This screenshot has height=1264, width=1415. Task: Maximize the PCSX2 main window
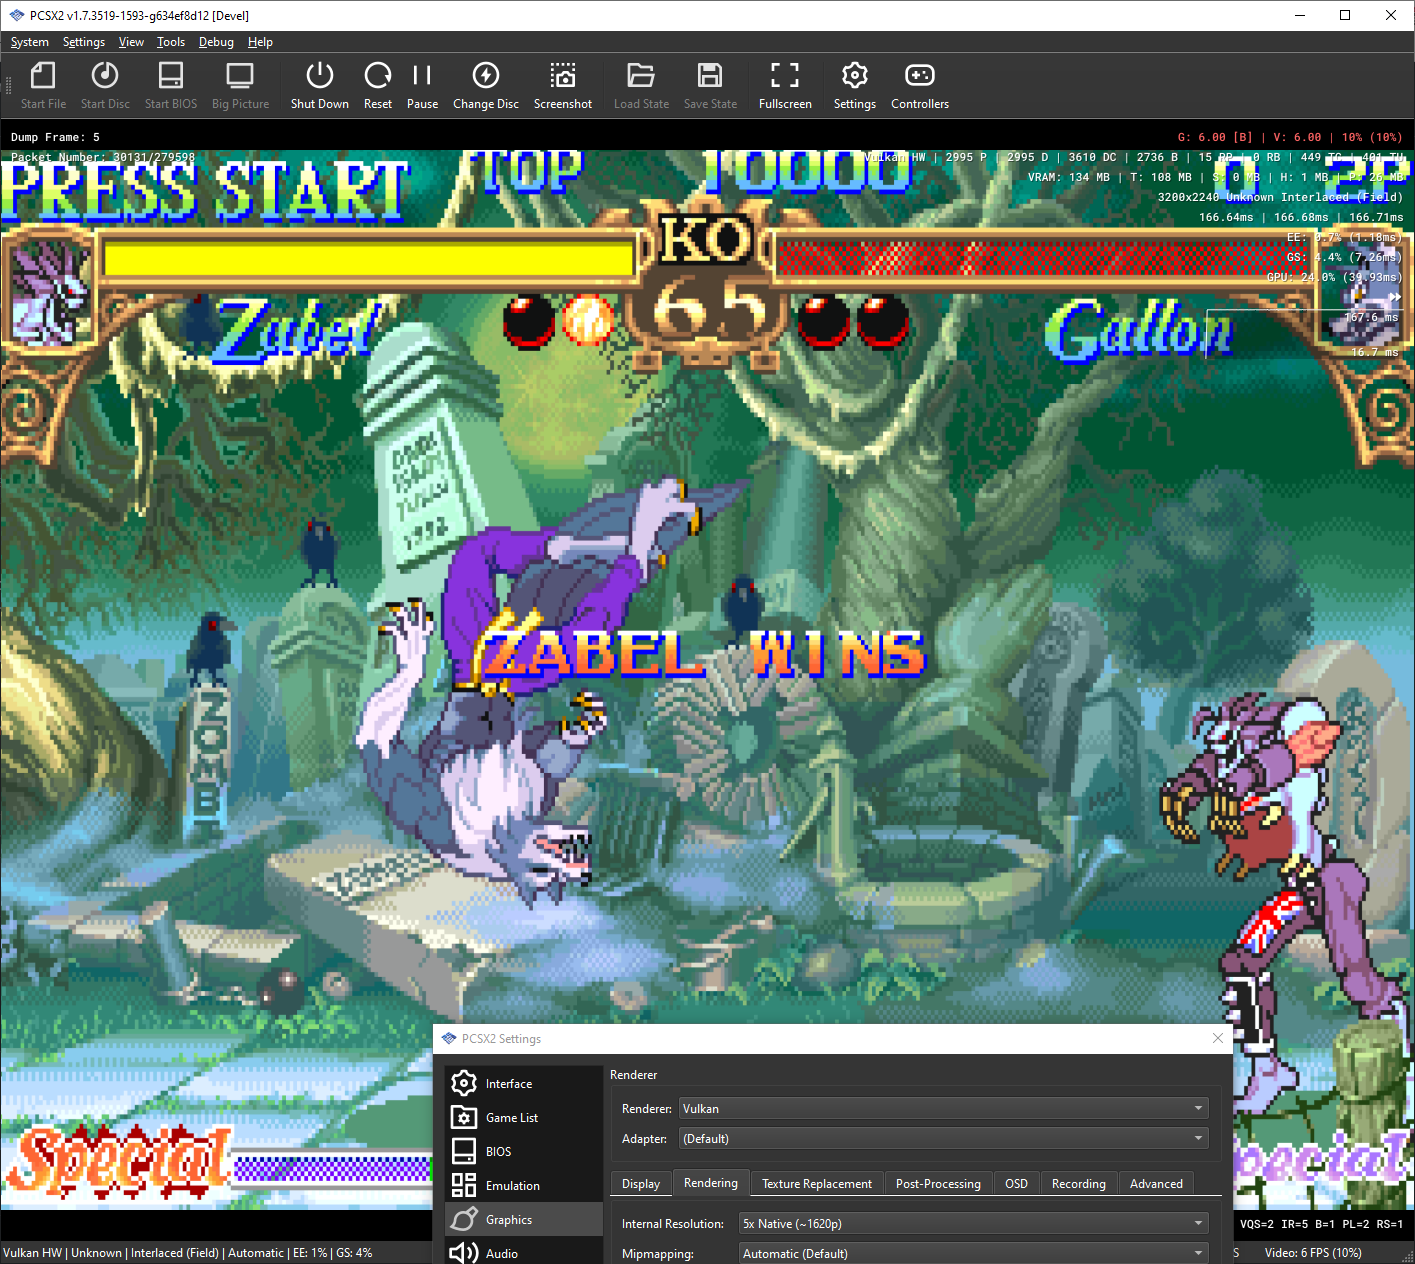pos(1345,15)
